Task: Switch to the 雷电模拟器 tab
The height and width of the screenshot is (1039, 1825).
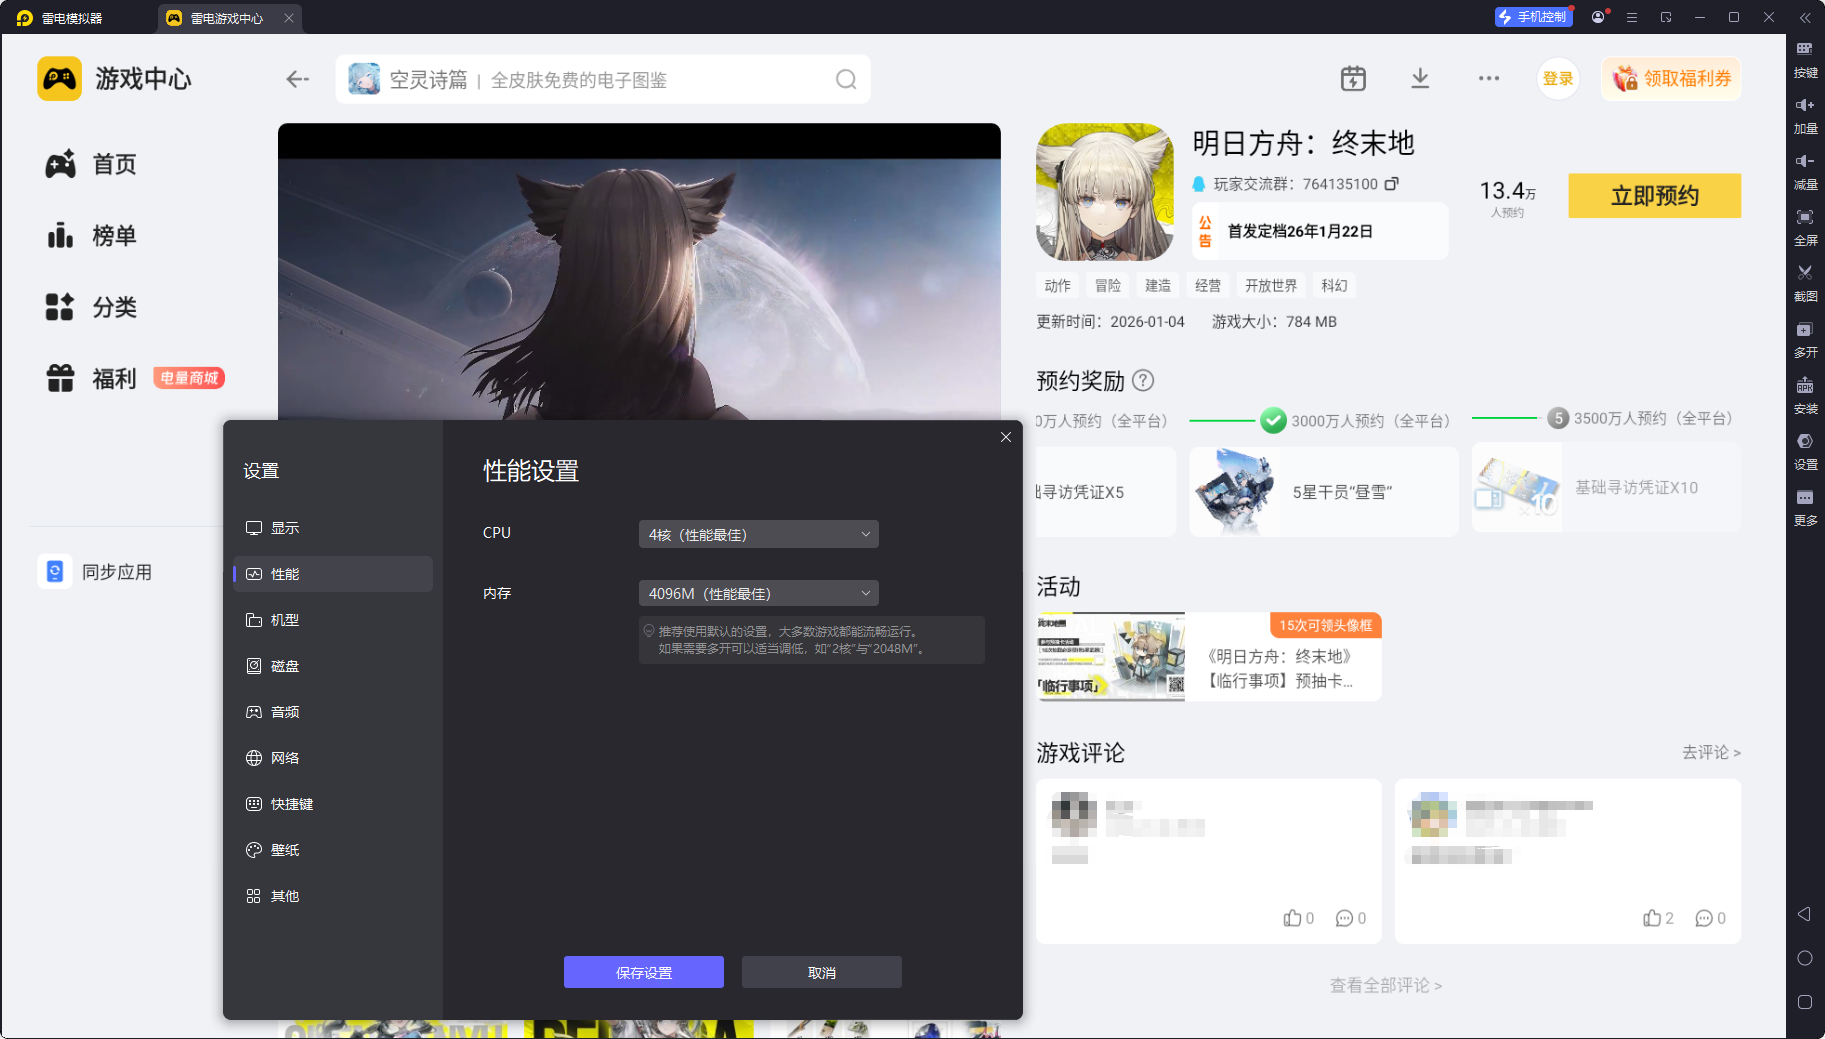Action: point(61,18)
